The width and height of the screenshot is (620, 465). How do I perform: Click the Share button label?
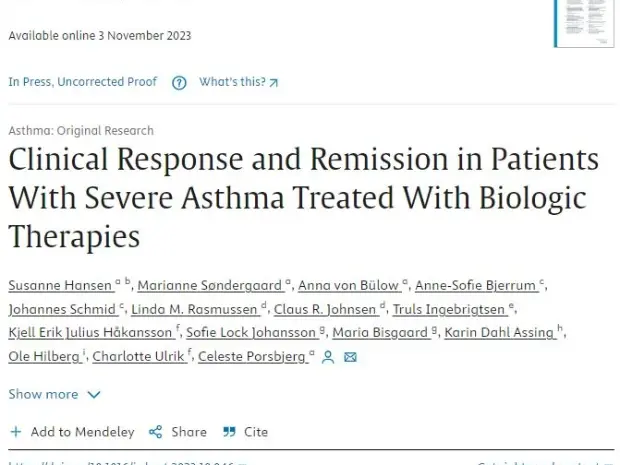[189, 432]
